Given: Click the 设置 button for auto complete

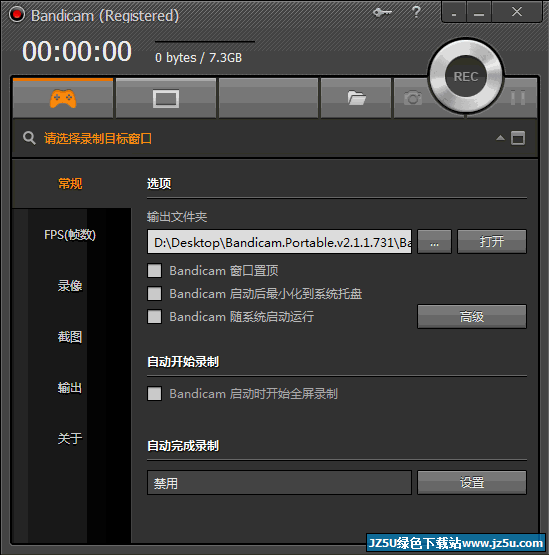Looking at the screenshot, I should (x=472, y=482).
